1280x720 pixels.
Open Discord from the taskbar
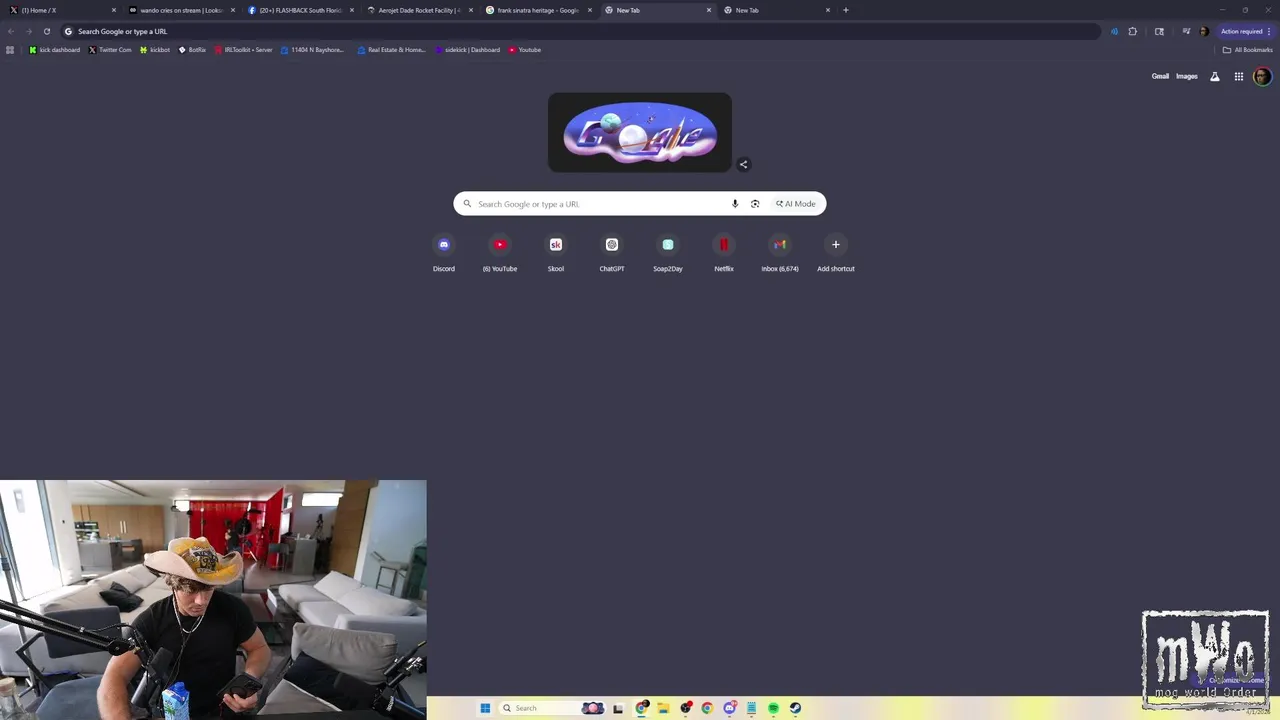(x=730, y=708)
